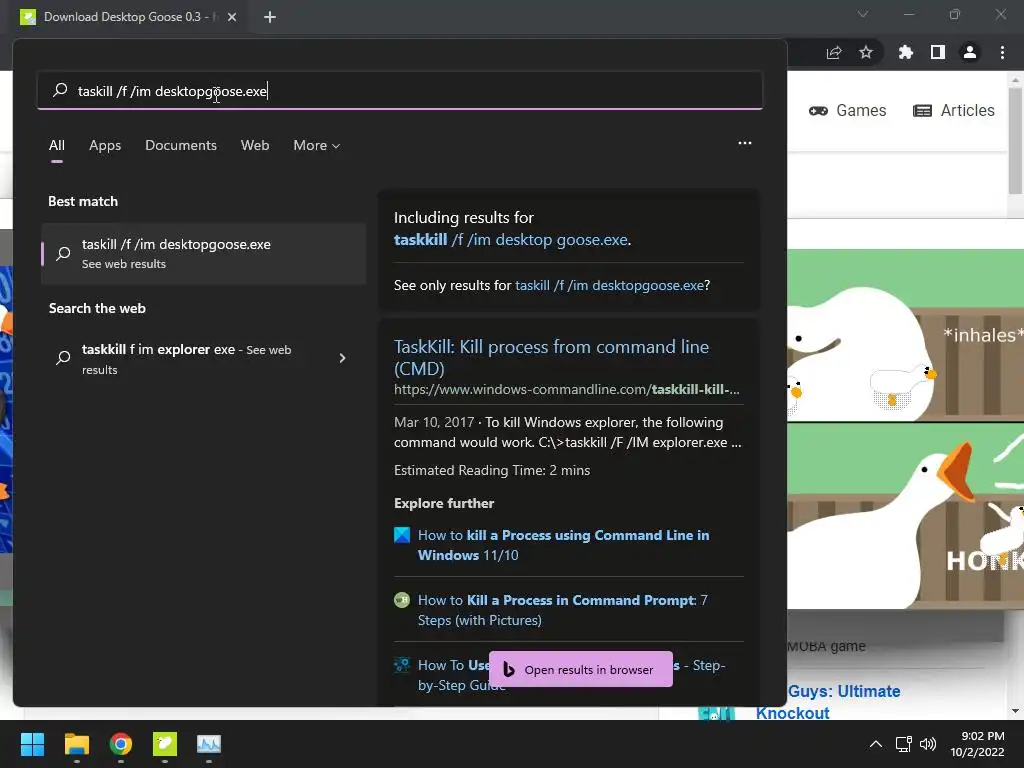Open the volume speaker tray icon

point(927,744)
